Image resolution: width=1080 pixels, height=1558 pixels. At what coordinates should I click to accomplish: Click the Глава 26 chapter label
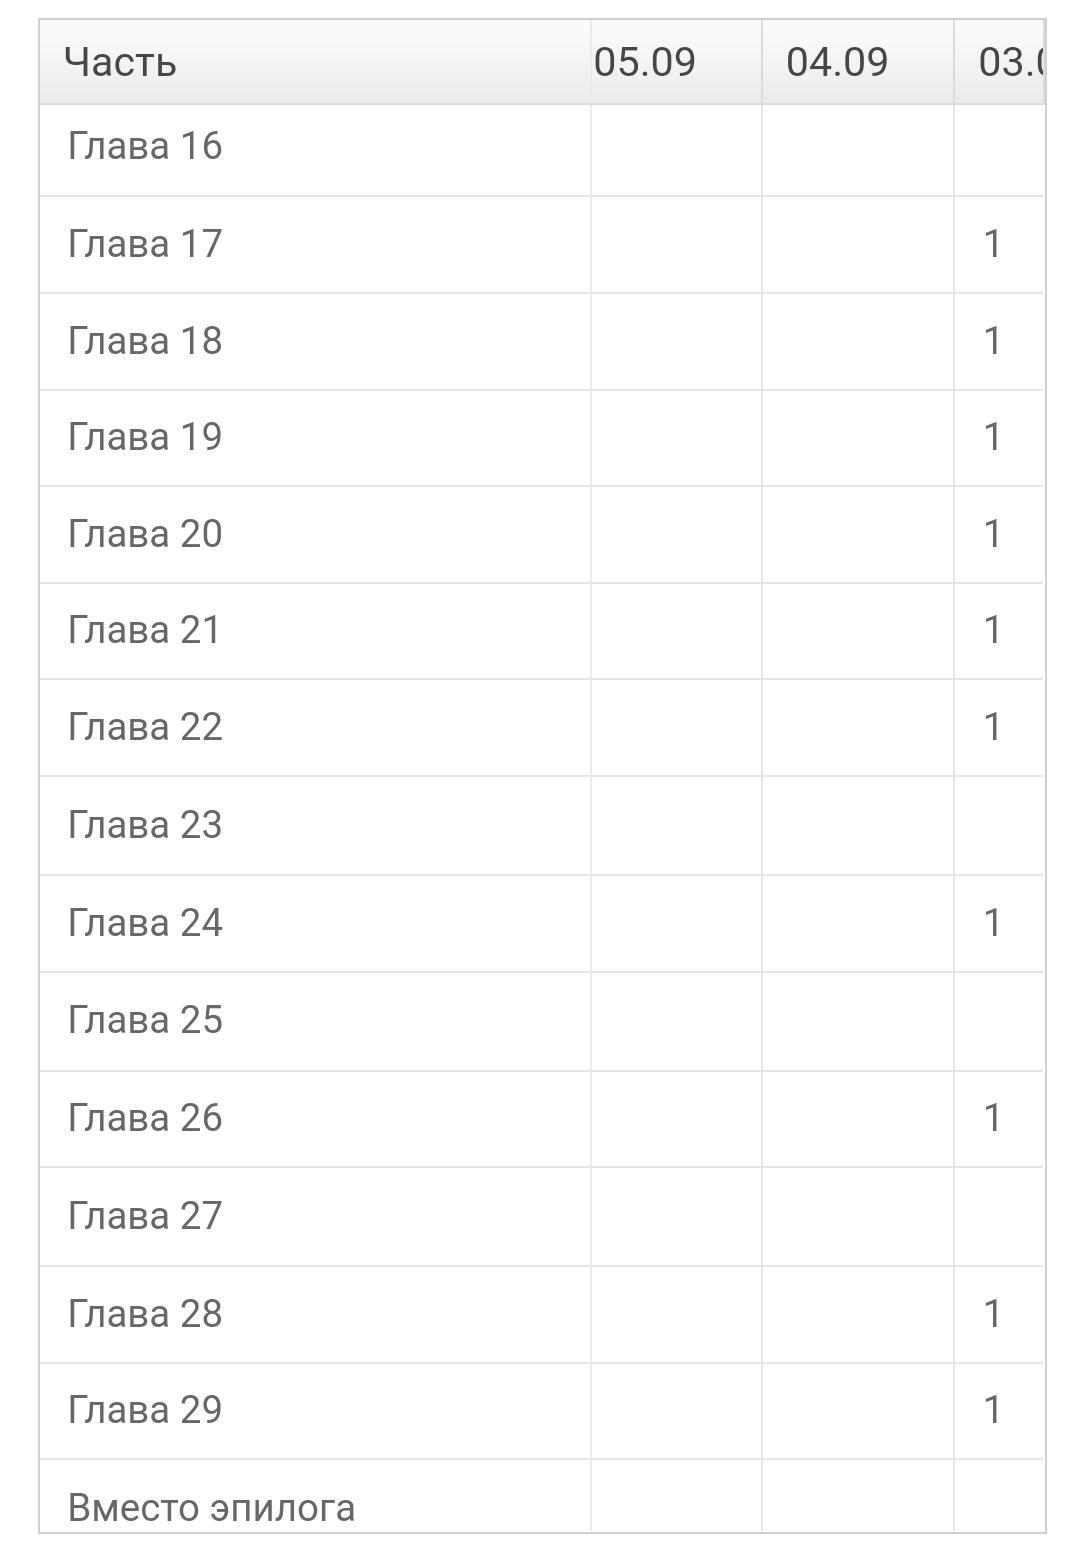pyautogui.click(x=145, y=1118)
